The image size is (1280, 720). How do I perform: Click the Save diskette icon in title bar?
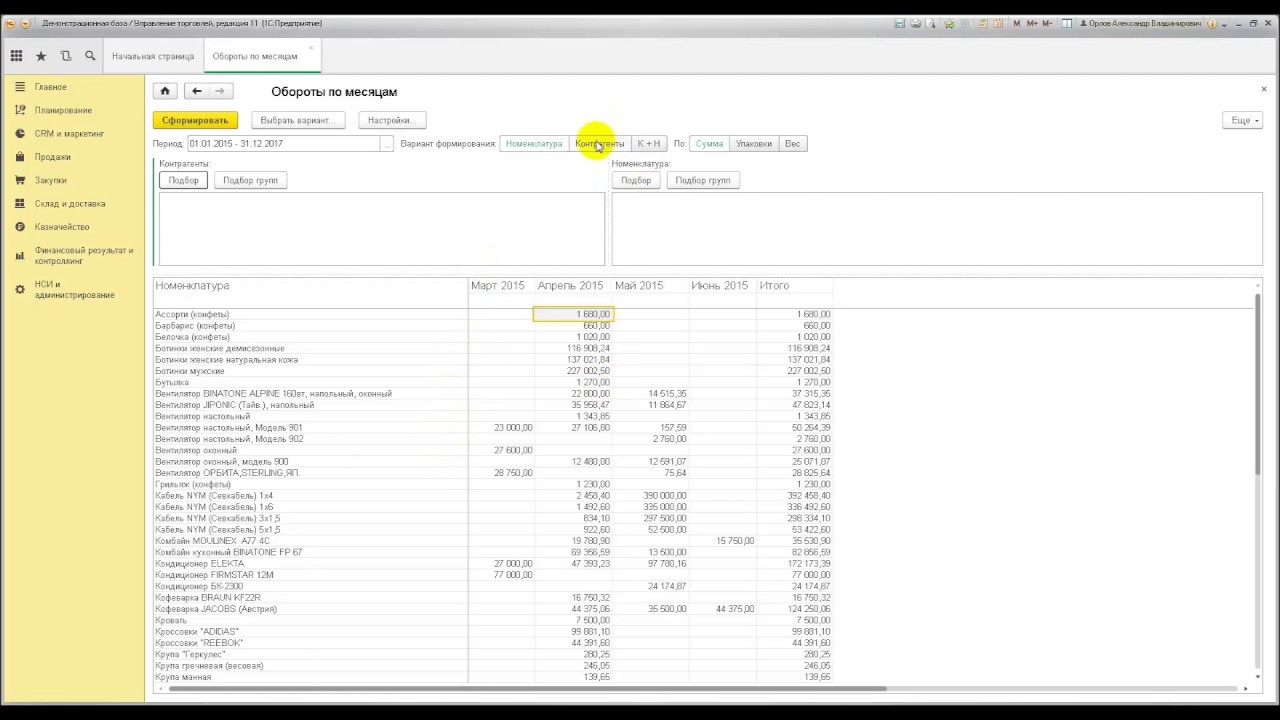tap(900, 23)
